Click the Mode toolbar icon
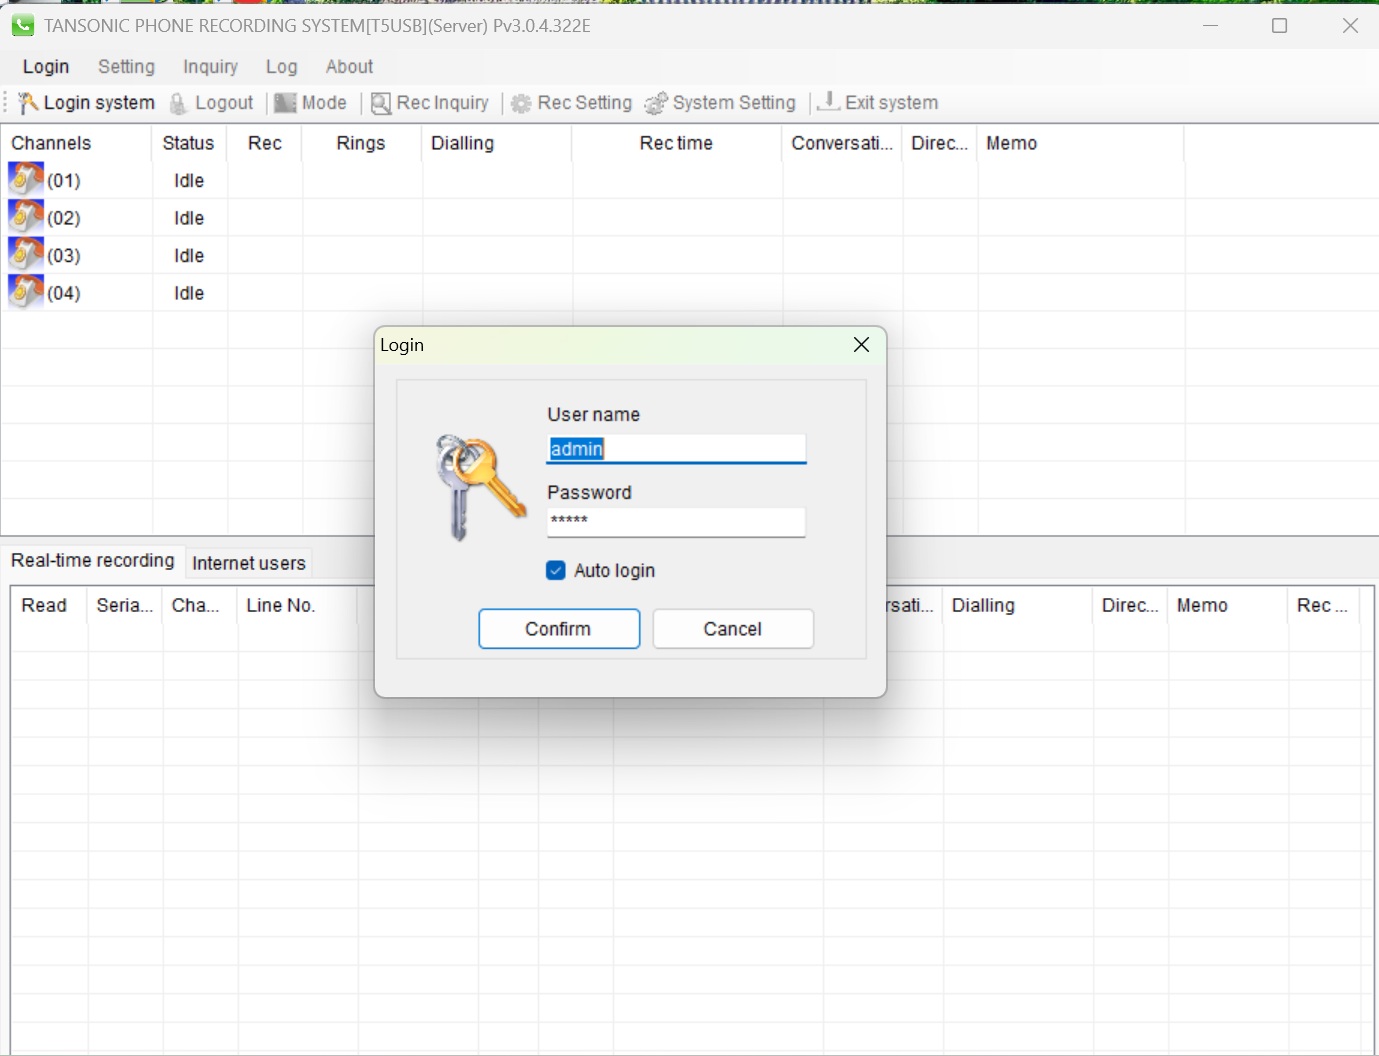Image resolution: width=1379 pixels, height=1056 pixels. [286, 103]
